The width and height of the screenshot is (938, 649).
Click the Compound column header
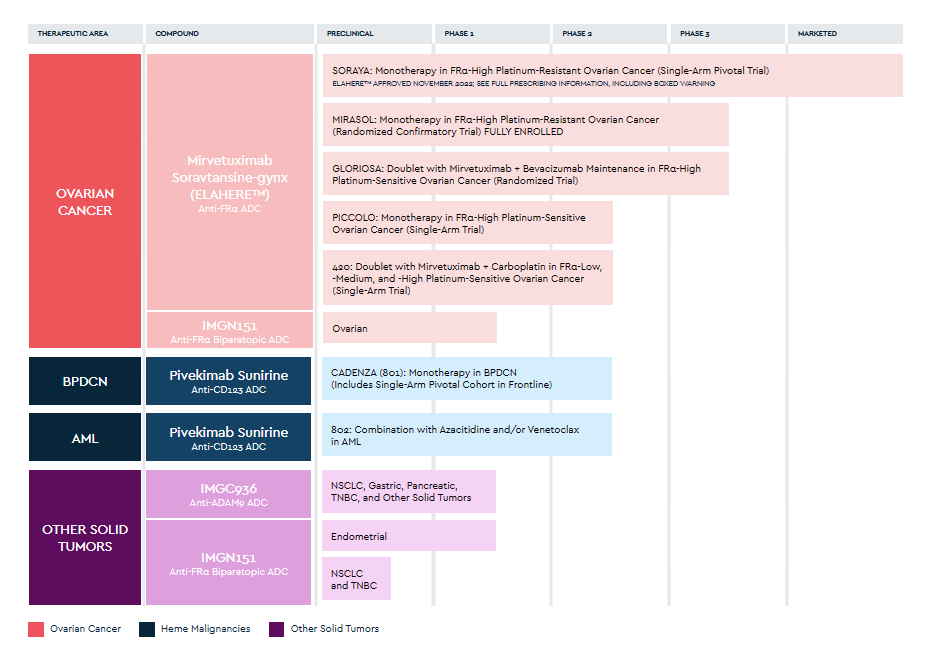point(230,33)
